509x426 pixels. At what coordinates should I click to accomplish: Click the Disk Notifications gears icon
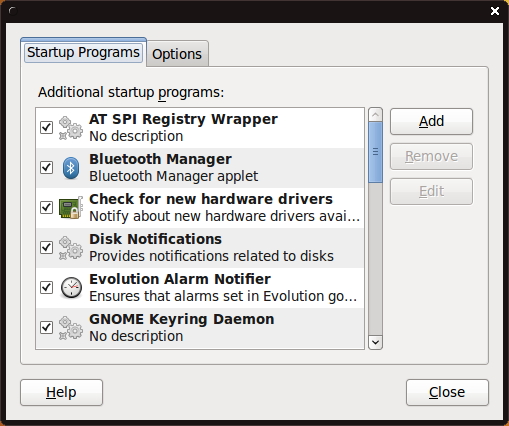point(71,248)
